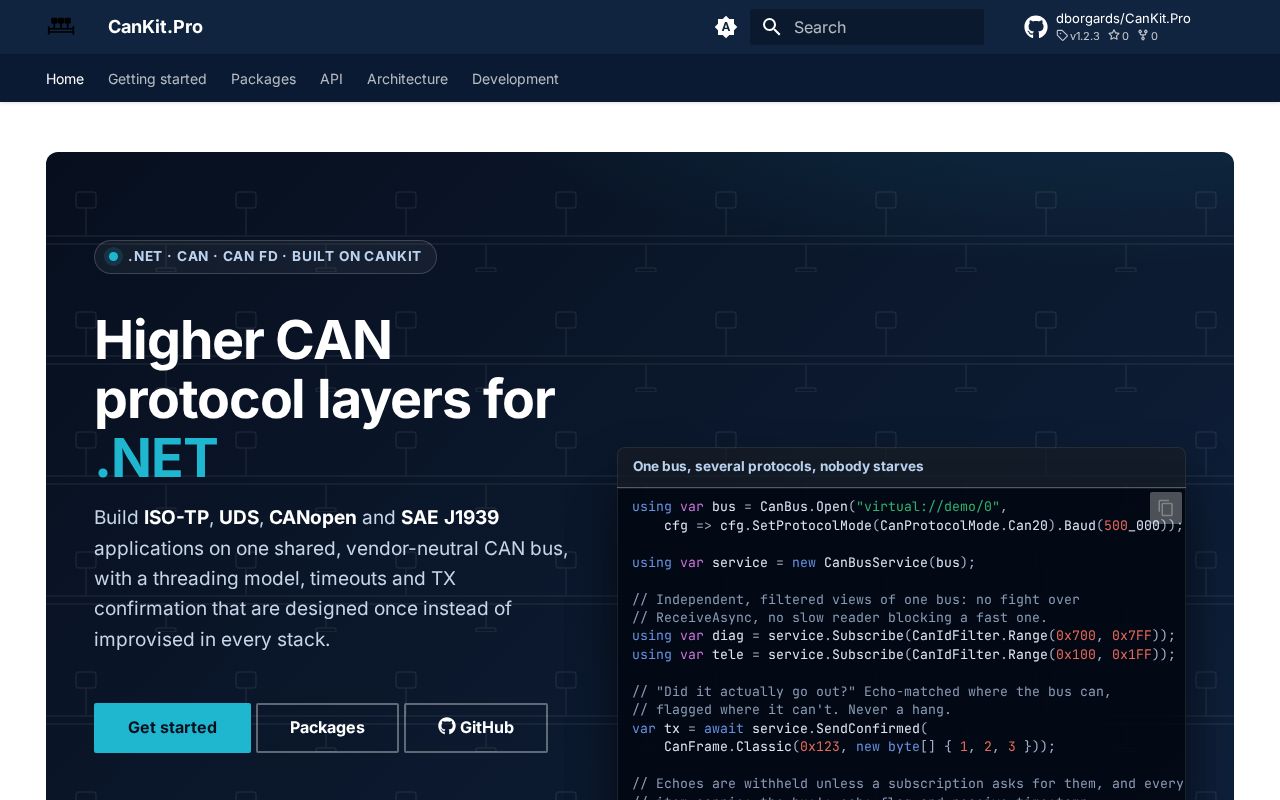Click the bold 'CANopen' text

click(x=313, y=518)
